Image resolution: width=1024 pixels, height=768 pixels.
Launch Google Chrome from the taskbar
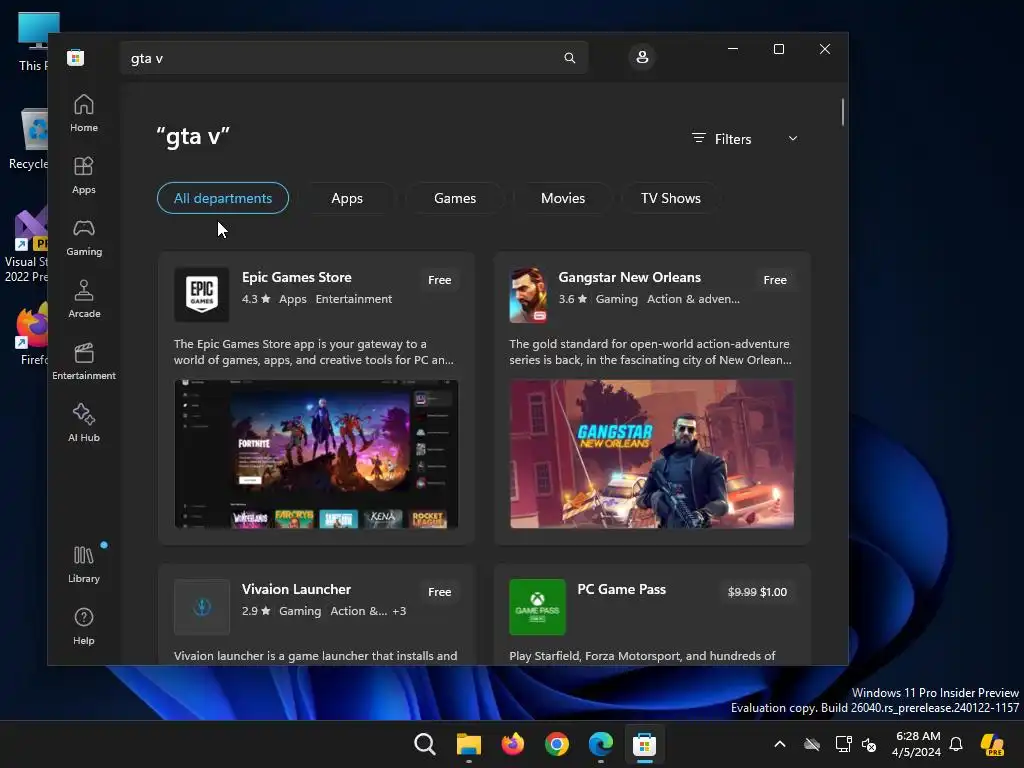click(x=557, y=744)
